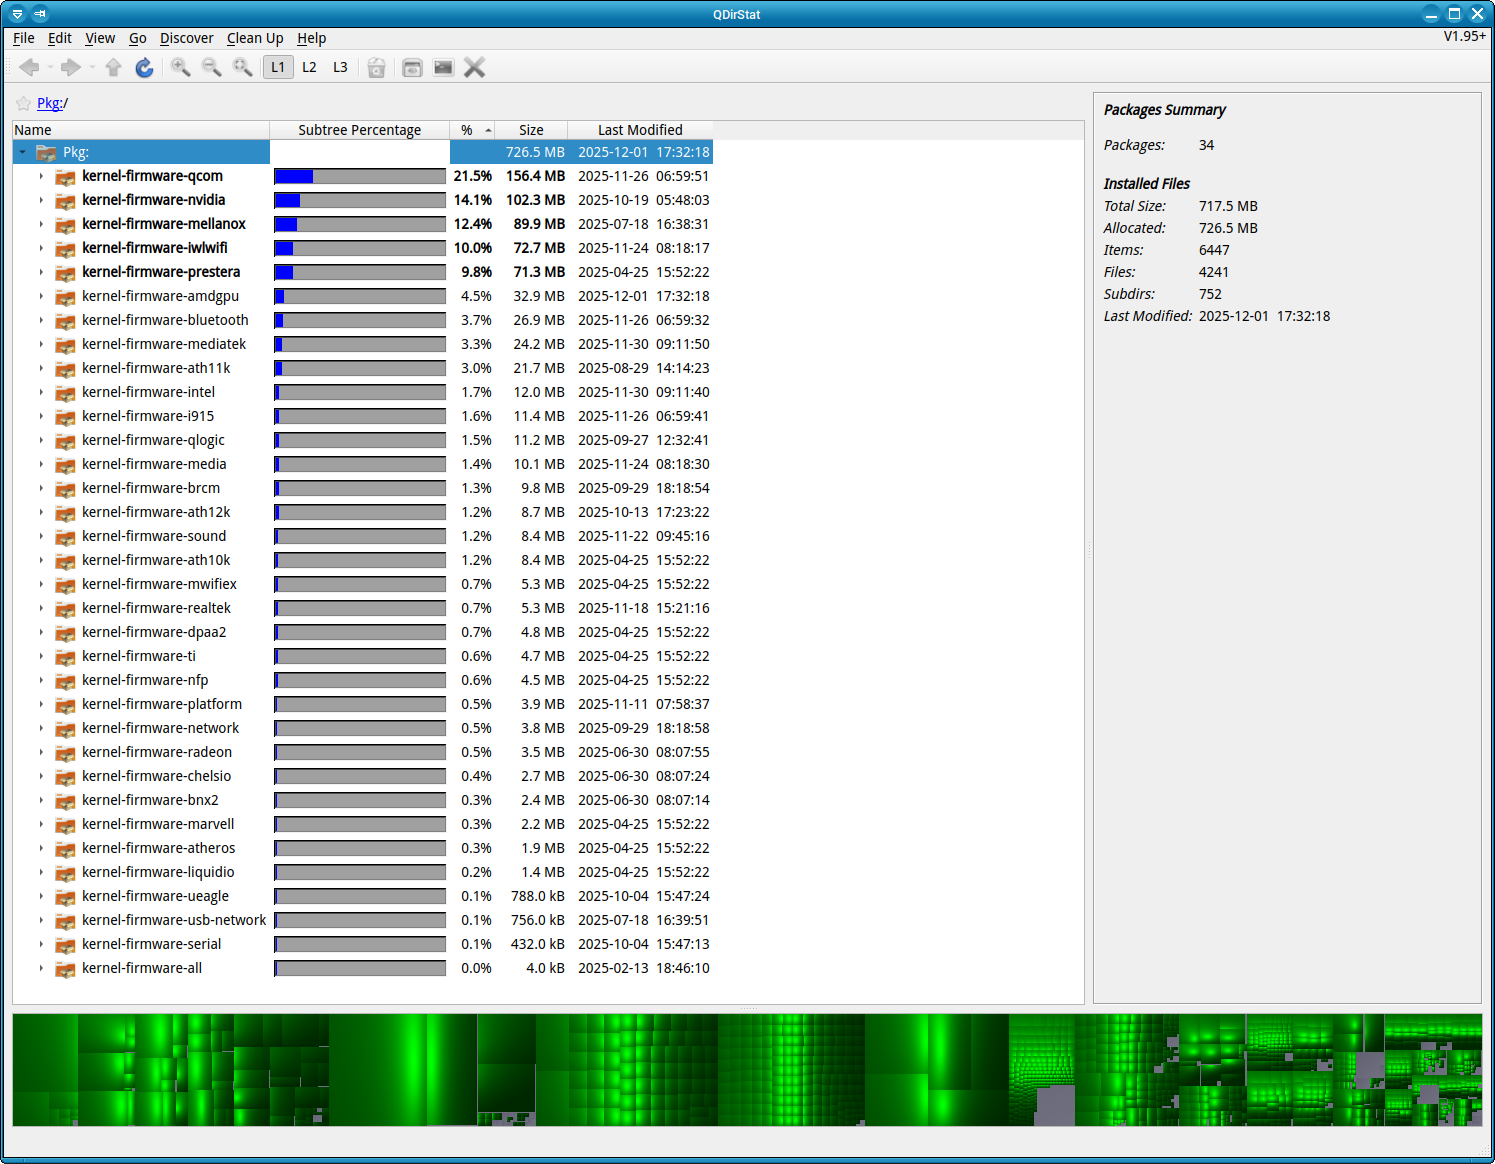
Task: Toggle the L1 layout button
Action: [x=278, y=67]
